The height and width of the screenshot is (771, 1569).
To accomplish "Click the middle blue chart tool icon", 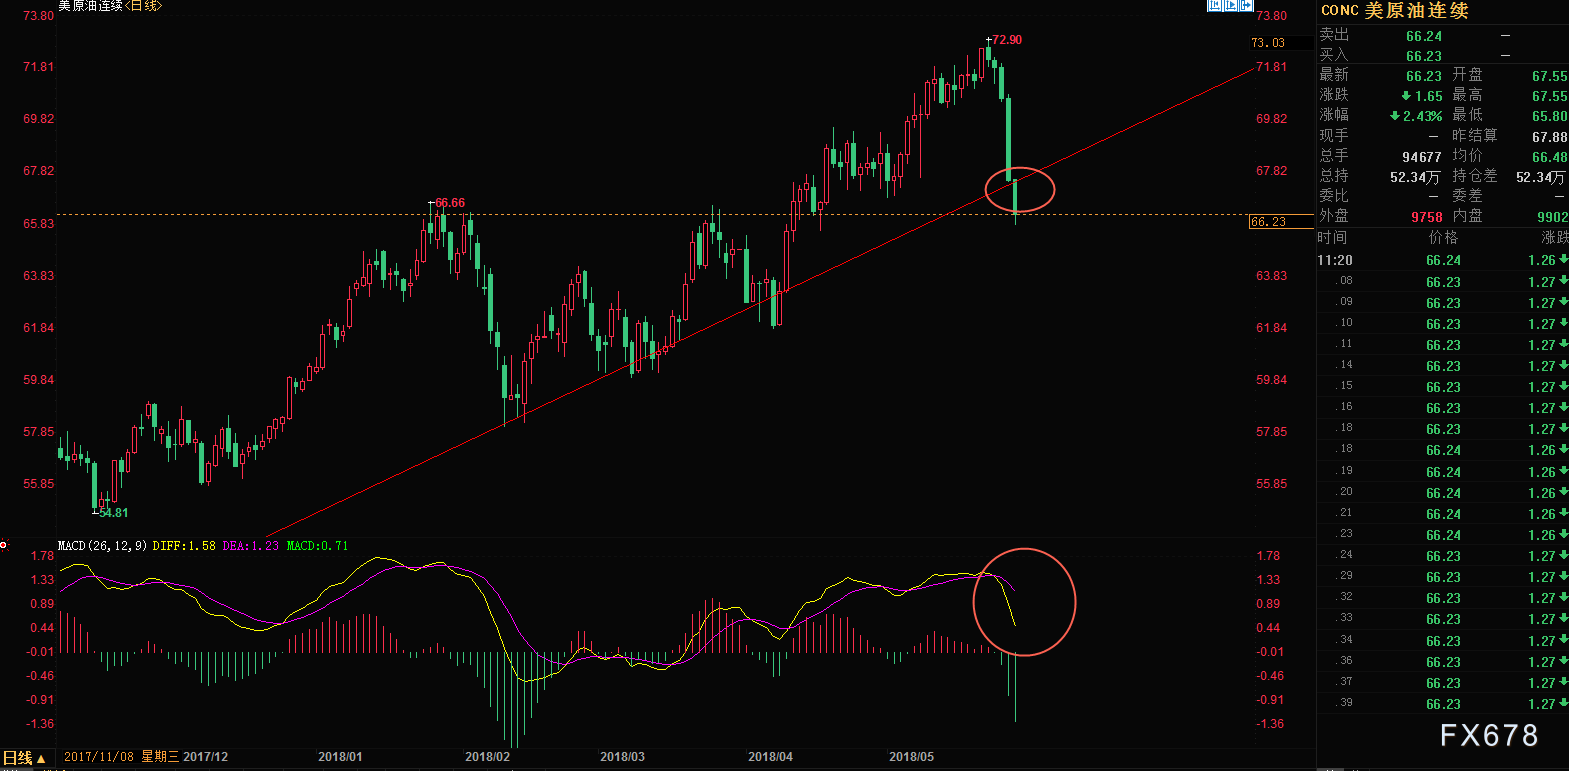I will tap(1231, 5).
